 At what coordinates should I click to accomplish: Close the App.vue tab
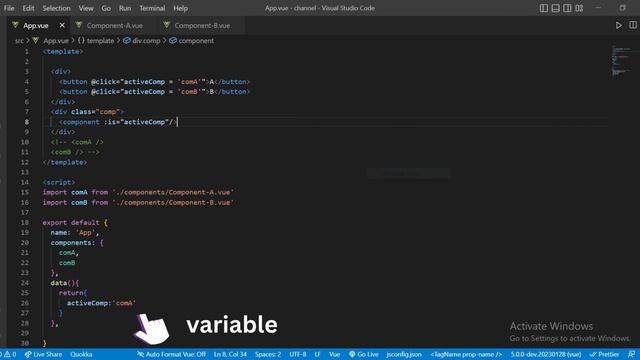click(62, 25)
